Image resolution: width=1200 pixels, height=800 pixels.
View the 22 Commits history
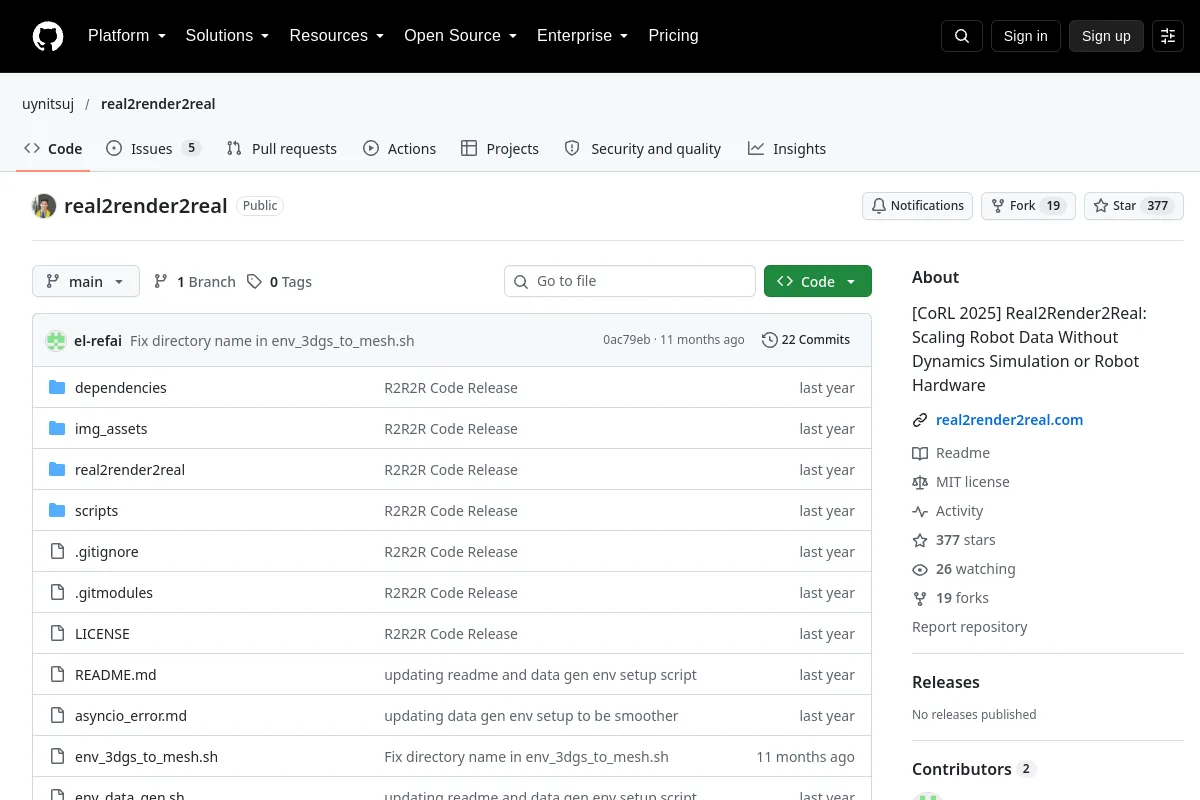[806, 340]
